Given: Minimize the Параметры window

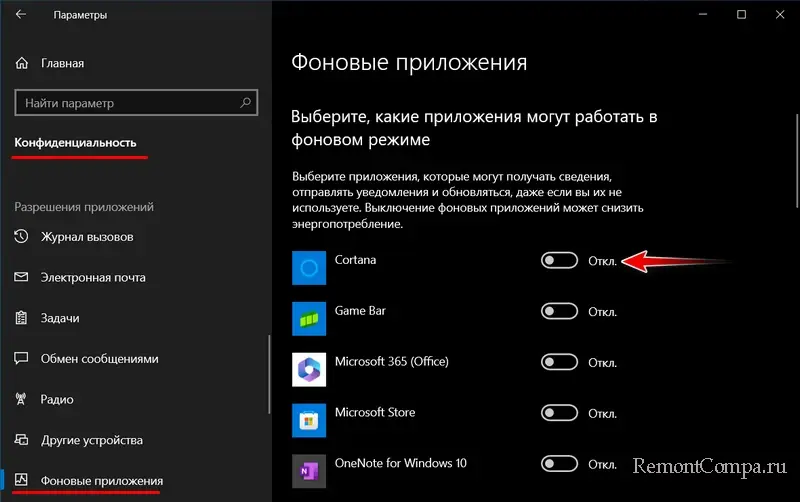Looking at the screenshot, I should pyautogui.click(x=703, y=14).
